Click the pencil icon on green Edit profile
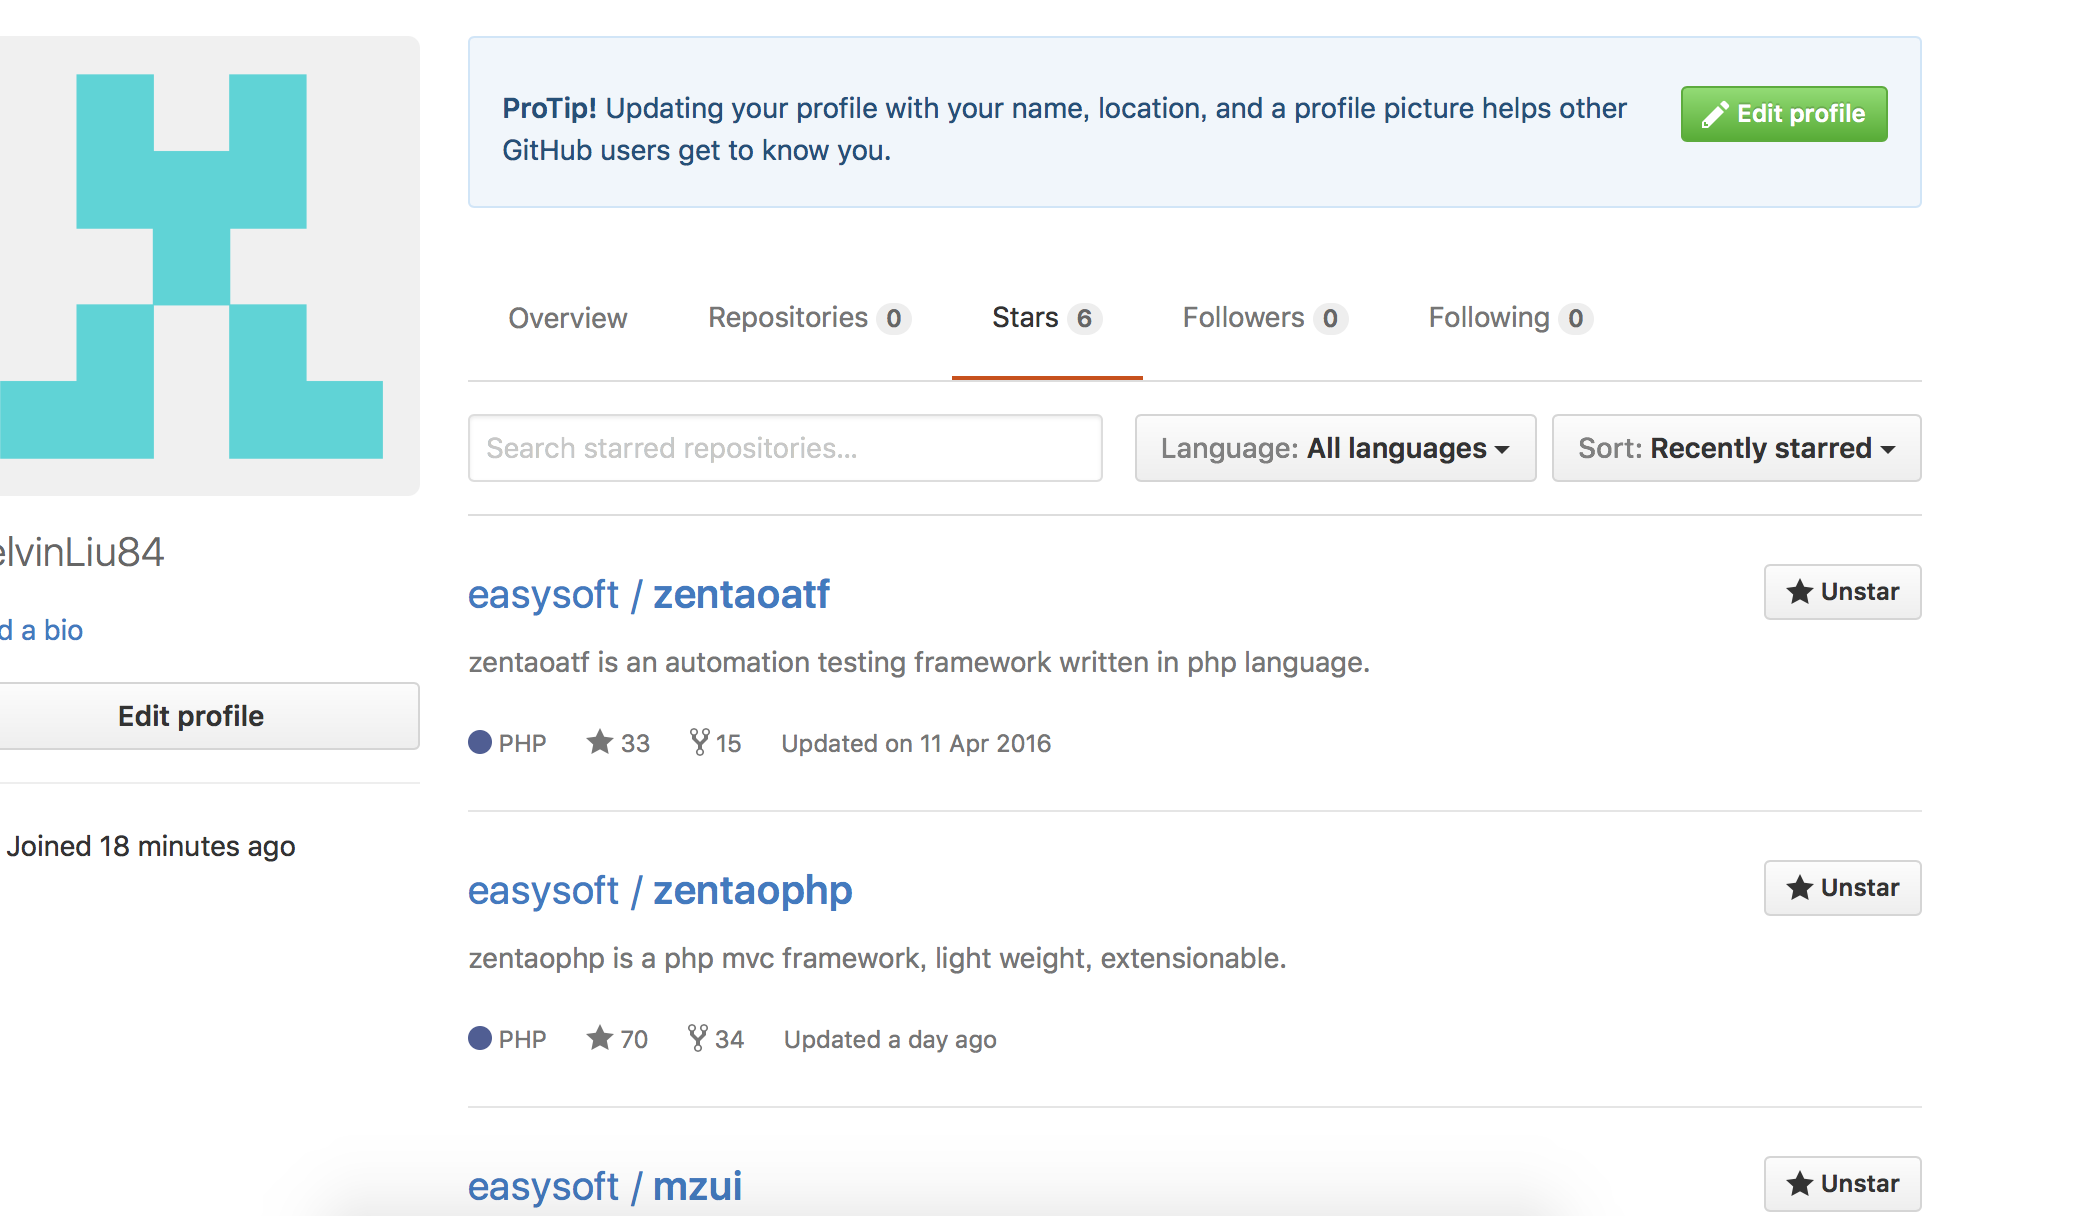This screenshot has height=1216, width=2092. click(1715, 115)
